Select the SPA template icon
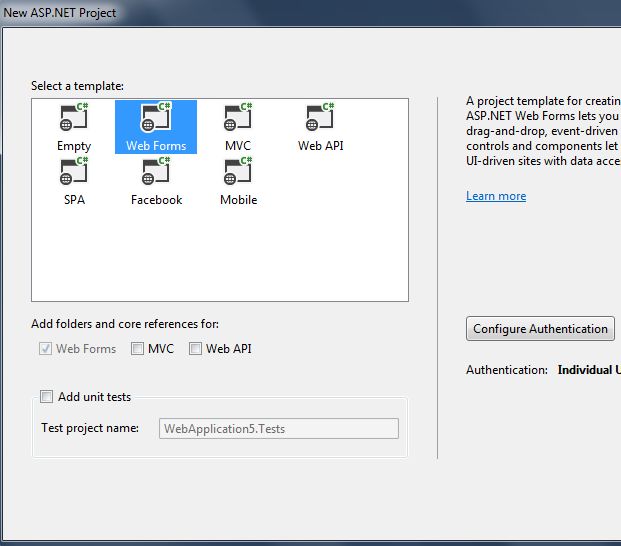 (x=74, y=171)
